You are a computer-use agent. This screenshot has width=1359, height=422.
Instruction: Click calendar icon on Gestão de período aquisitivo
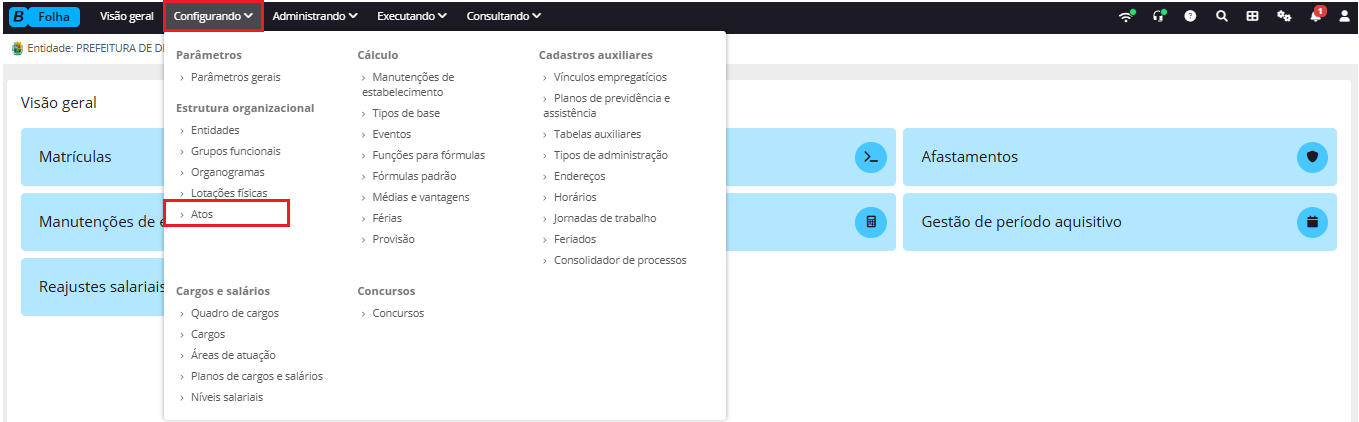click(x=1313, y=221)
